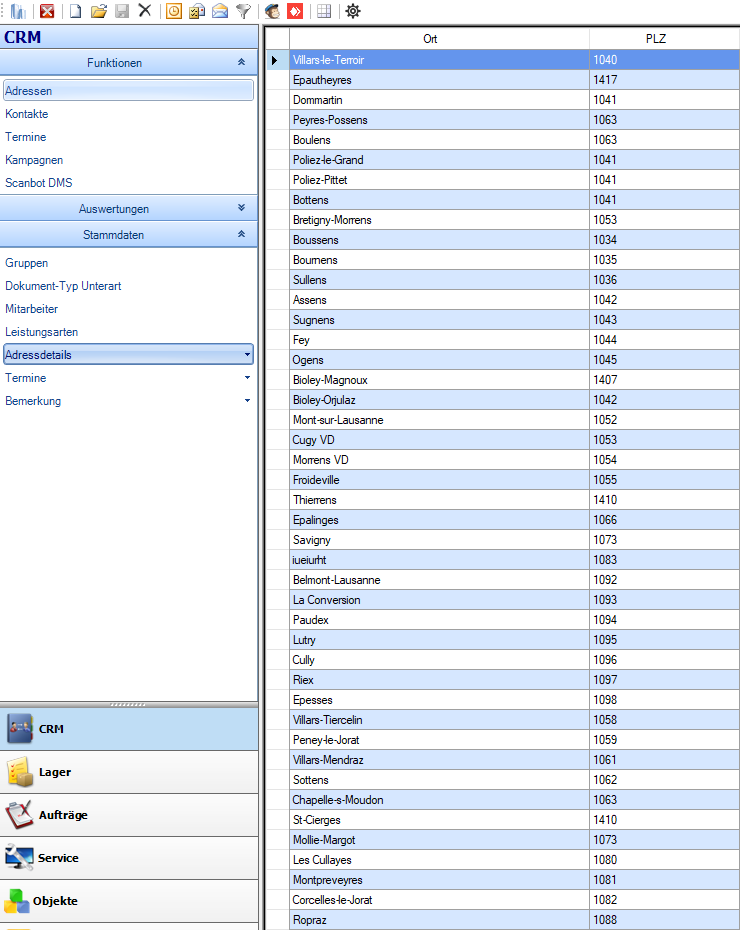Open settings with the gear icon
Viewport: 740px width, 930px height.
click(x=353, y=11)
